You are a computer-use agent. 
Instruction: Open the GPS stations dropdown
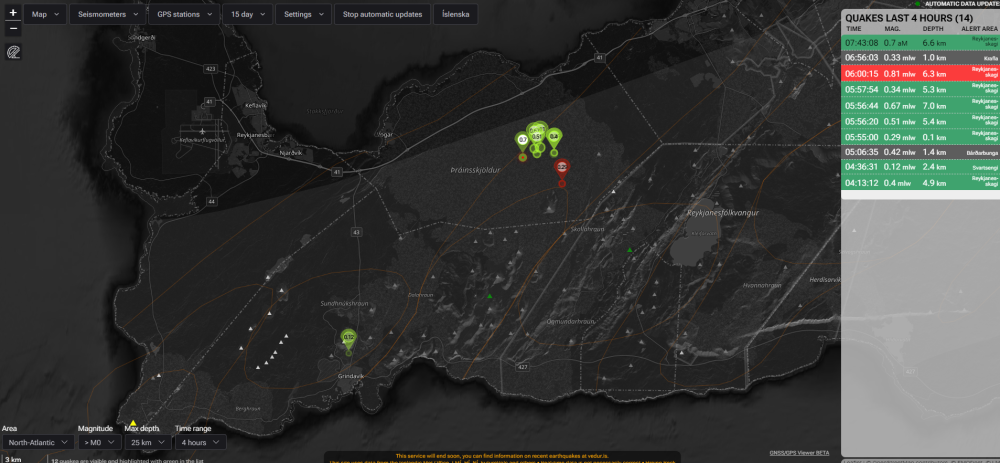click(x=183, y=15)
